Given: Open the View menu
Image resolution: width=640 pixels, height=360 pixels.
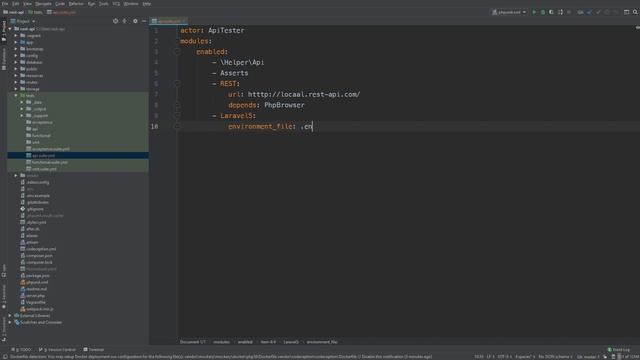Looking at the screenshot, I should point(27,4).
